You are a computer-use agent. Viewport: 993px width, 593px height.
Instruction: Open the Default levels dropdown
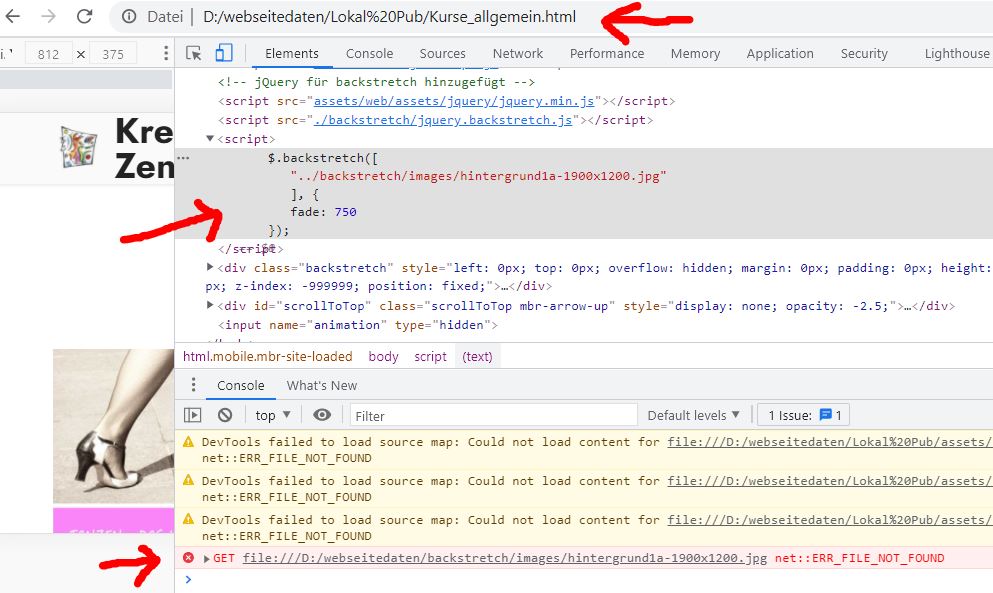(x=693, y=415)
